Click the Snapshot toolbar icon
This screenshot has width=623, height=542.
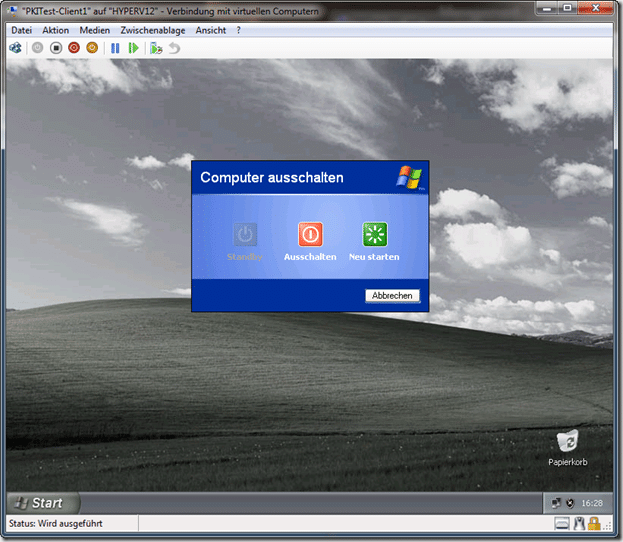(x=156, y=48)
